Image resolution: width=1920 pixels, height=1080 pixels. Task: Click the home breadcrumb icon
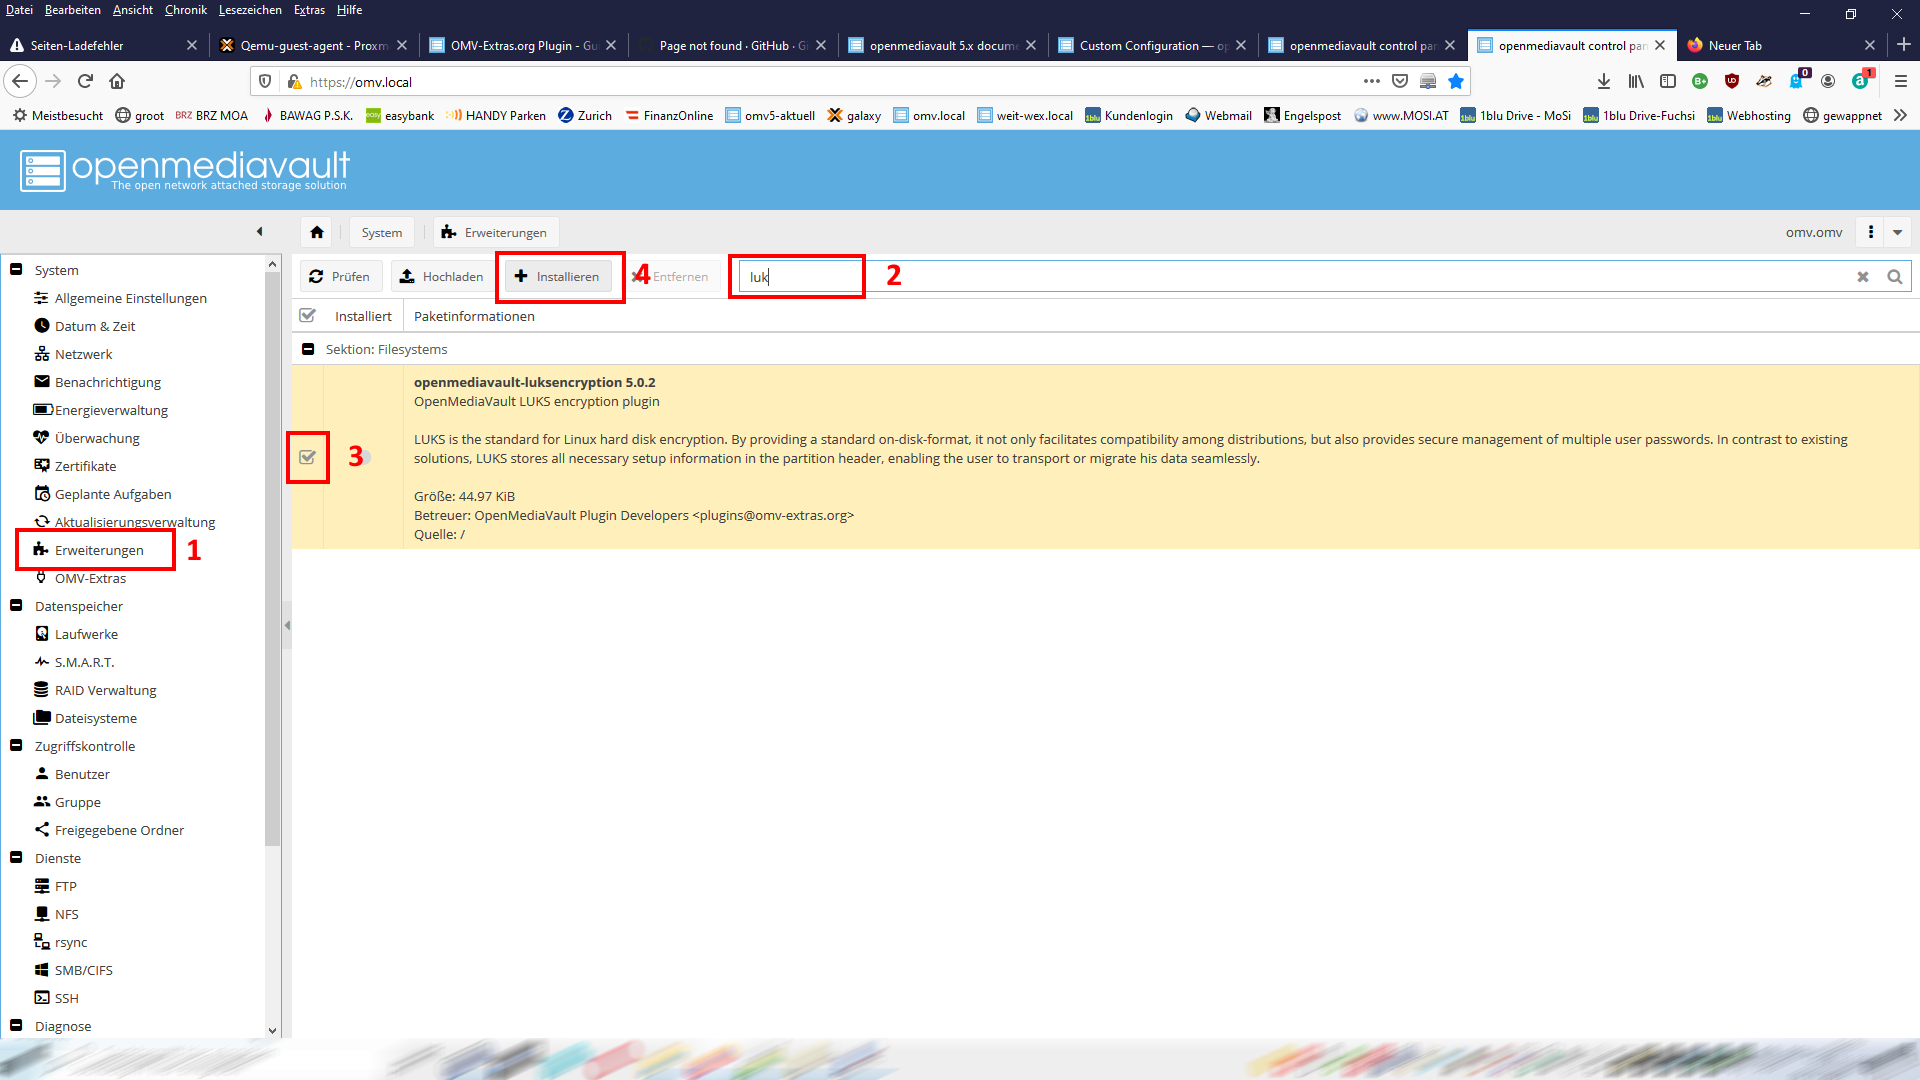click(x=317, y=232)
